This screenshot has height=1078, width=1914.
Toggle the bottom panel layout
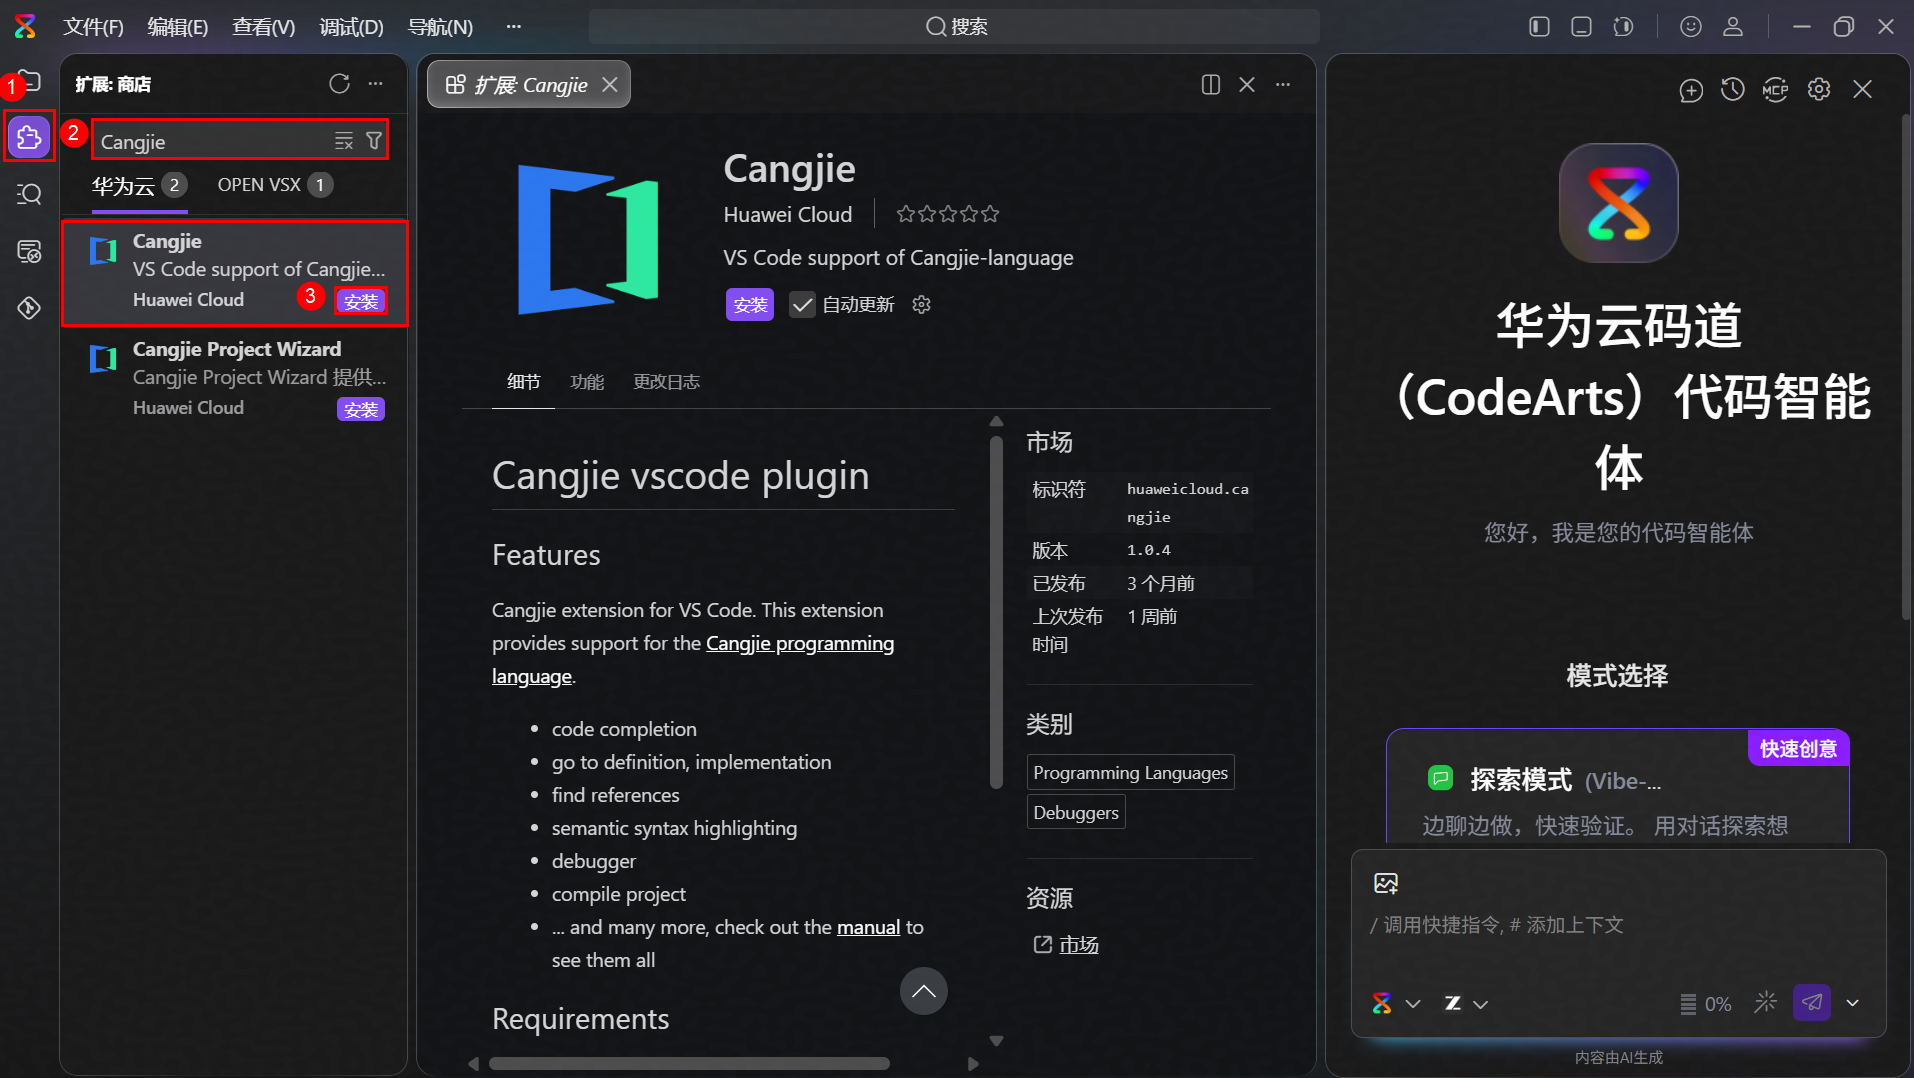coord(1582,27)
